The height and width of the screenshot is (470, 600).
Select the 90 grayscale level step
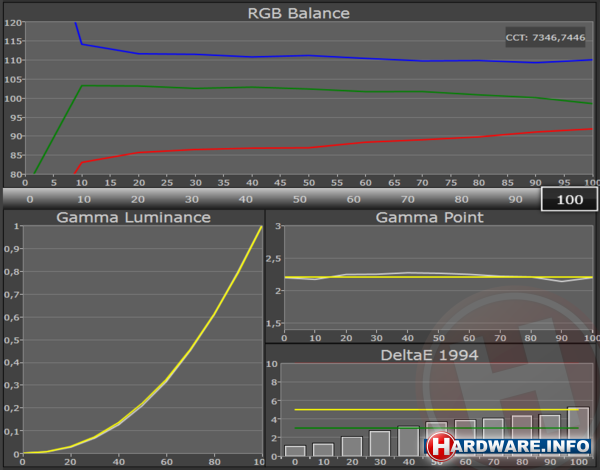[515, 199]
